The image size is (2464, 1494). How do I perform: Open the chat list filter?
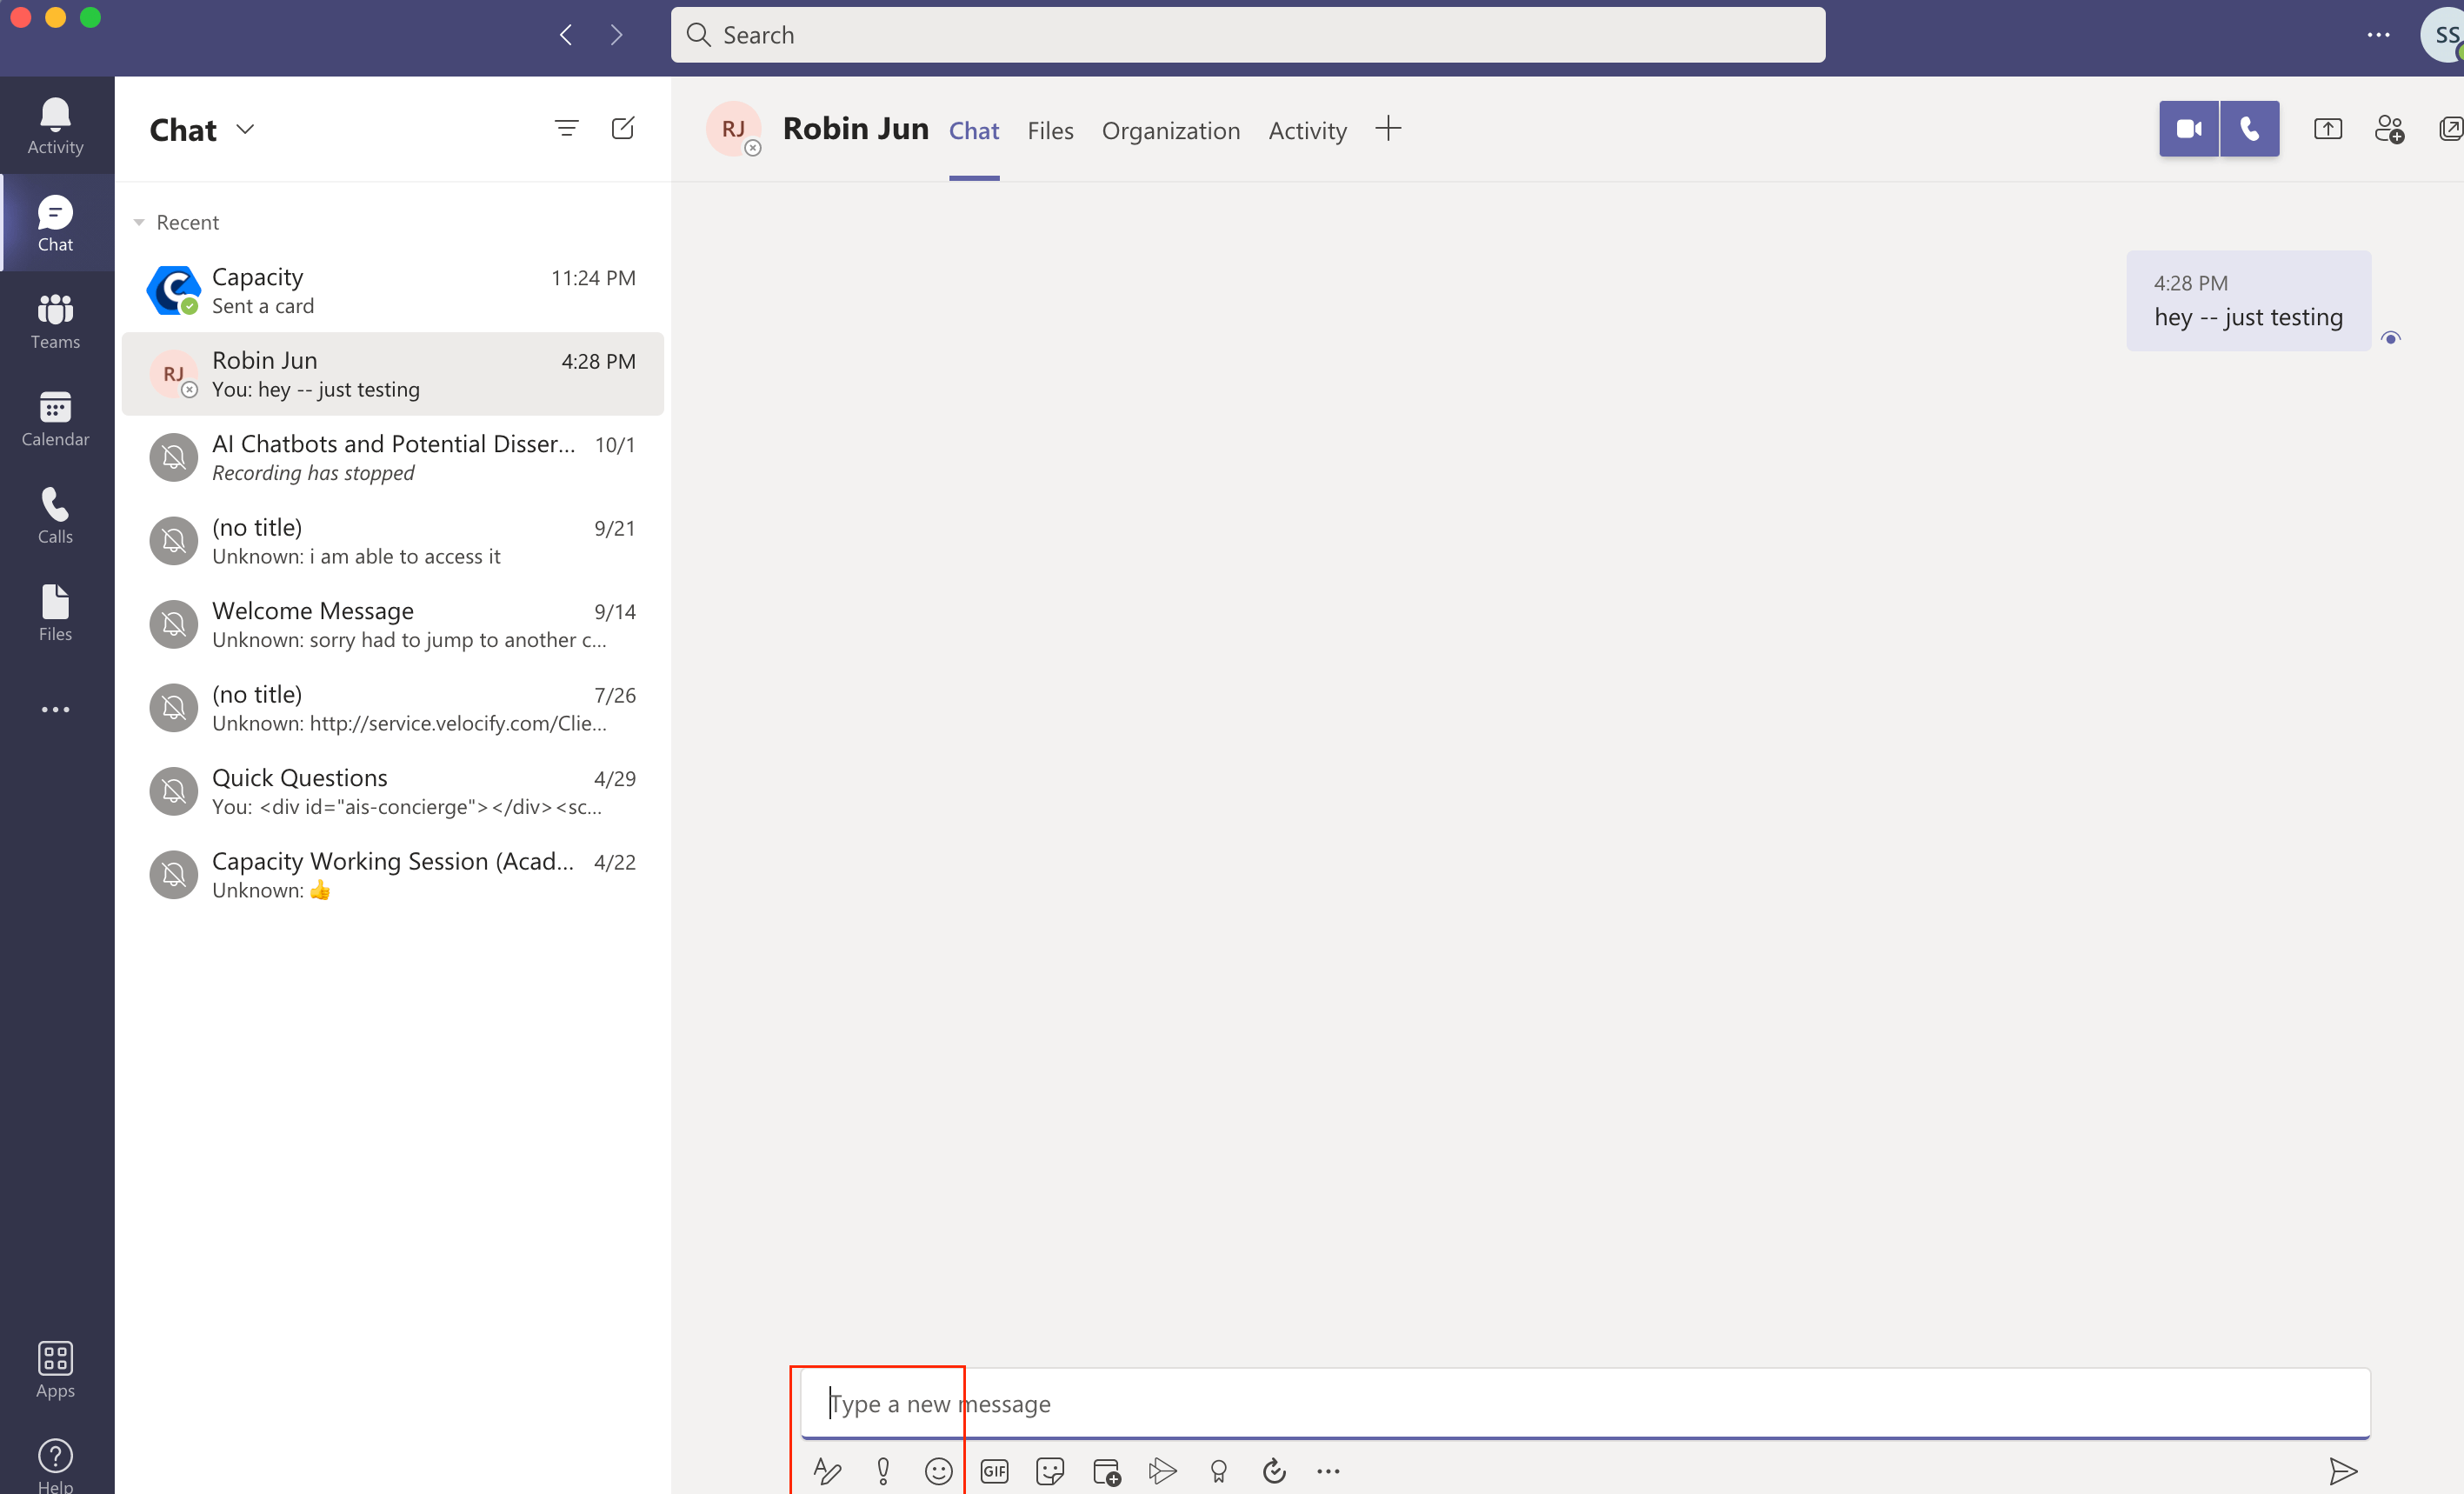pos(566,128)
